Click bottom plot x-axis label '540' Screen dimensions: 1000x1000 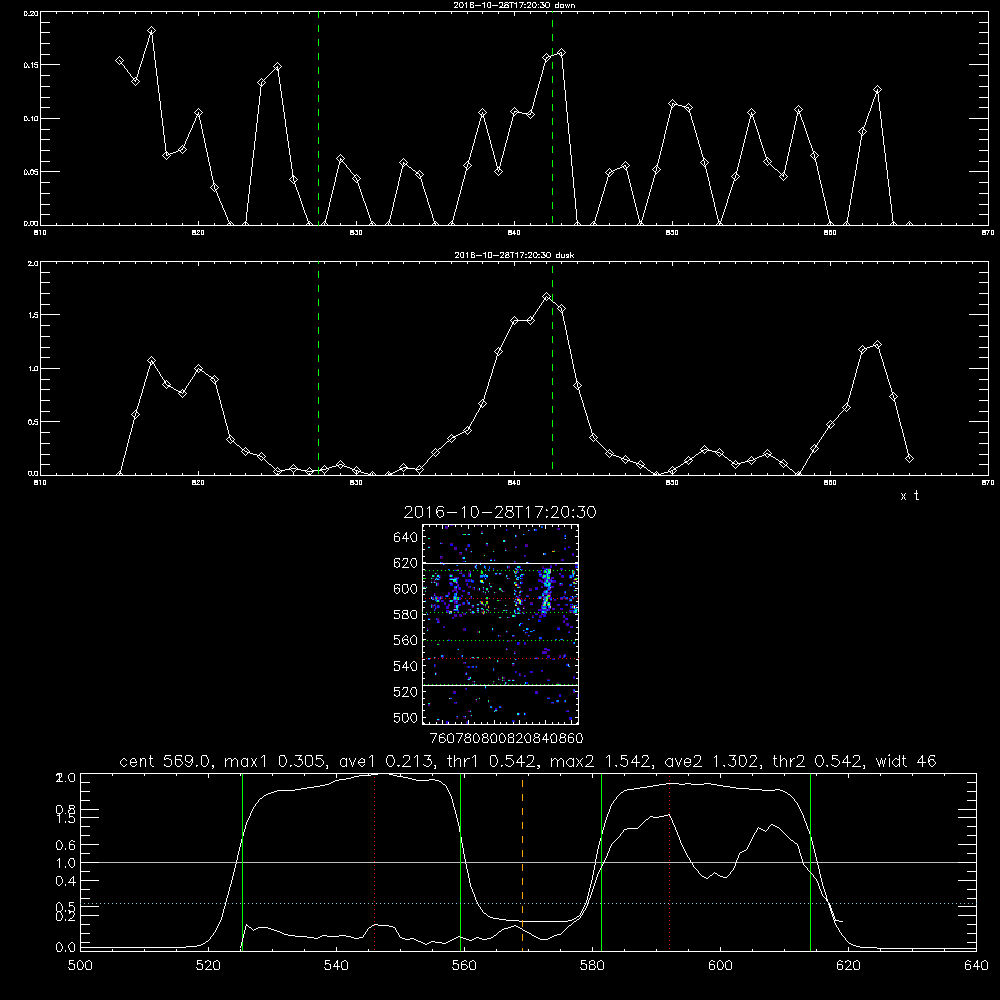(x=336, y=966)
